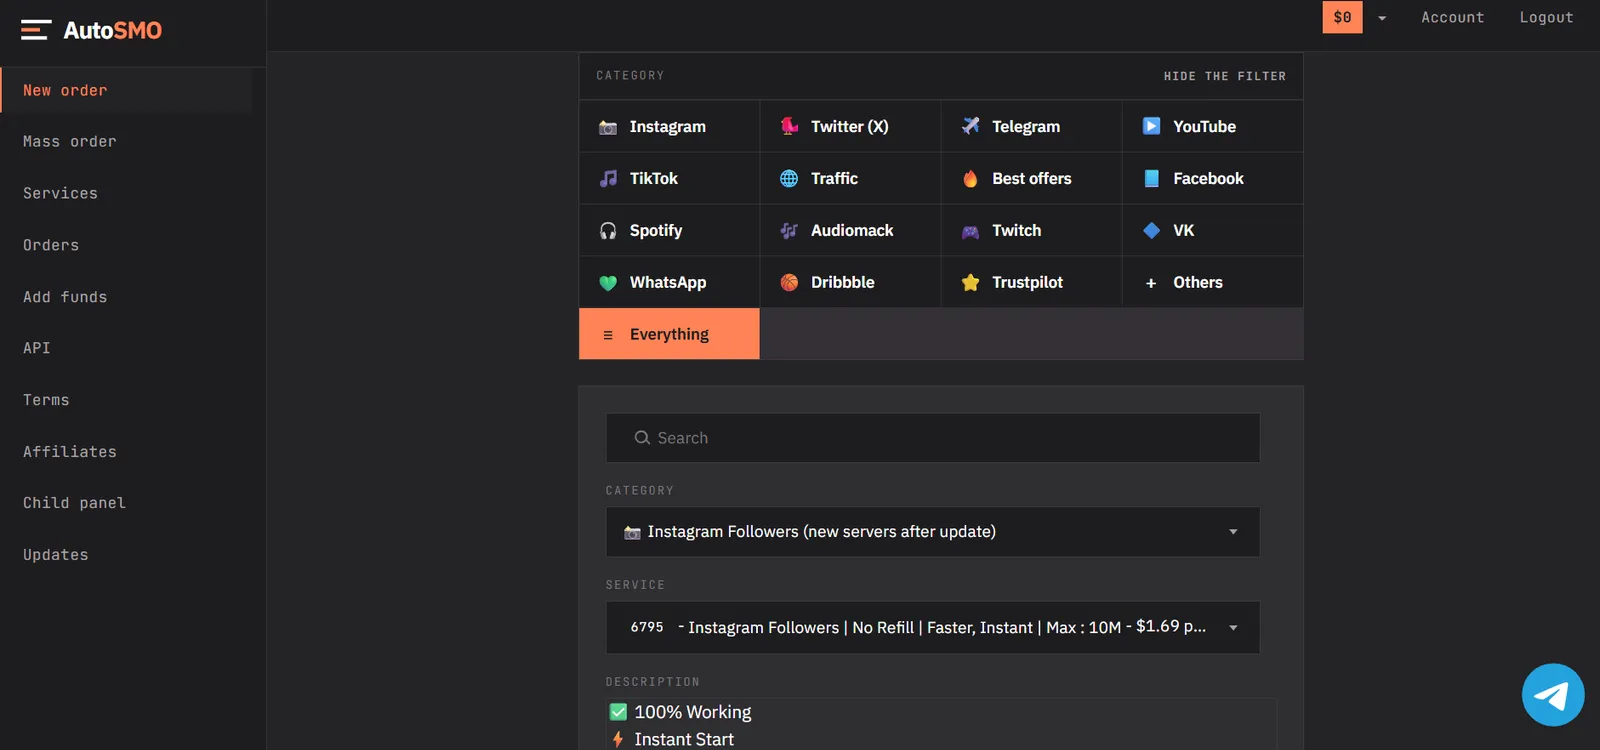This screenshot has width=1600, height=750.
Task: Open the API page
Action: point(37,348)
